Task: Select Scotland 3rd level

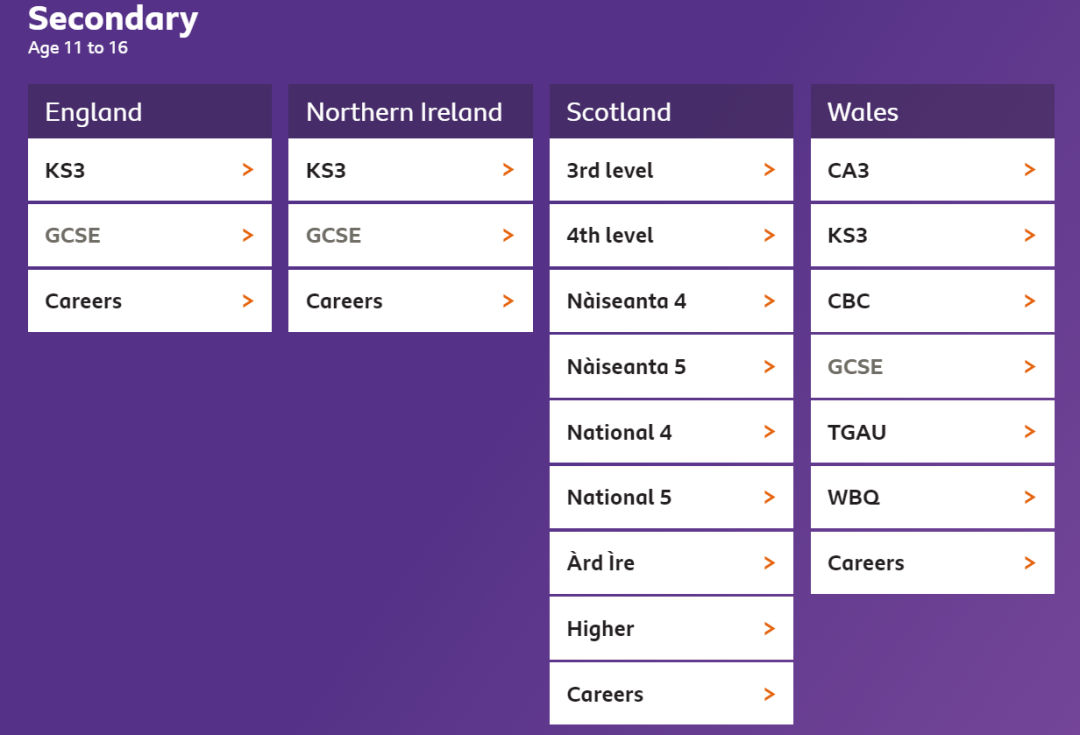Action: coord(610,171)
